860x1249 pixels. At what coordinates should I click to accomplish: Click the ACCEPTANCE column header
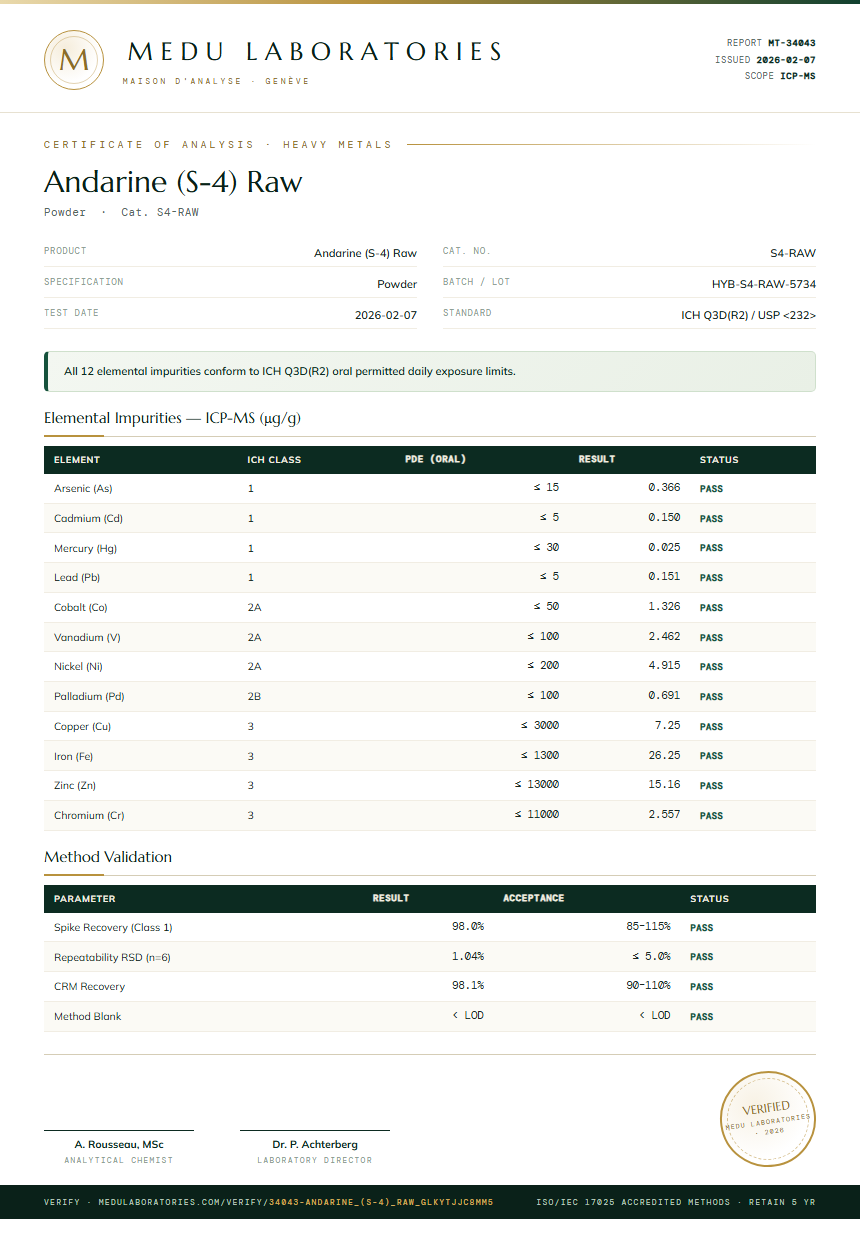[534, 898]
